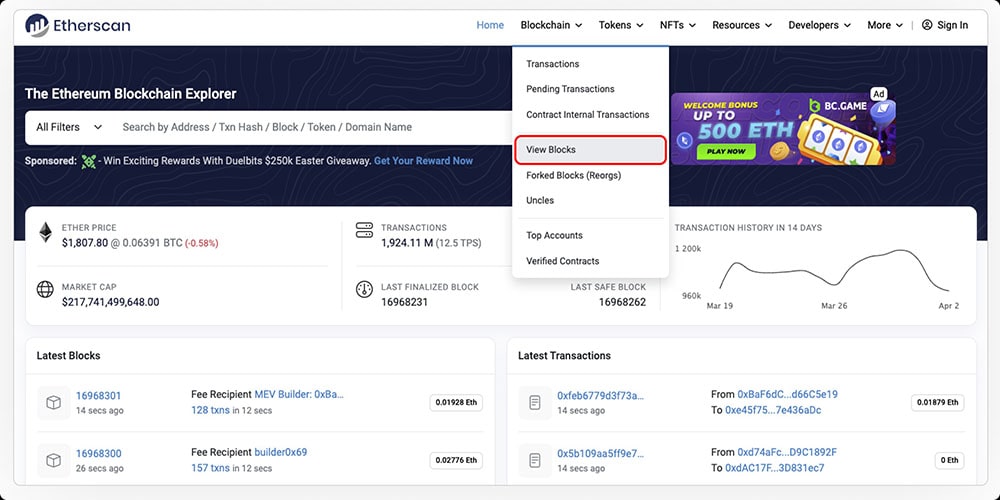The height and width of the screenshot is (500, 1000).
Task: Choose Top Accounts menu entry
Action: [x=554, y=236]
